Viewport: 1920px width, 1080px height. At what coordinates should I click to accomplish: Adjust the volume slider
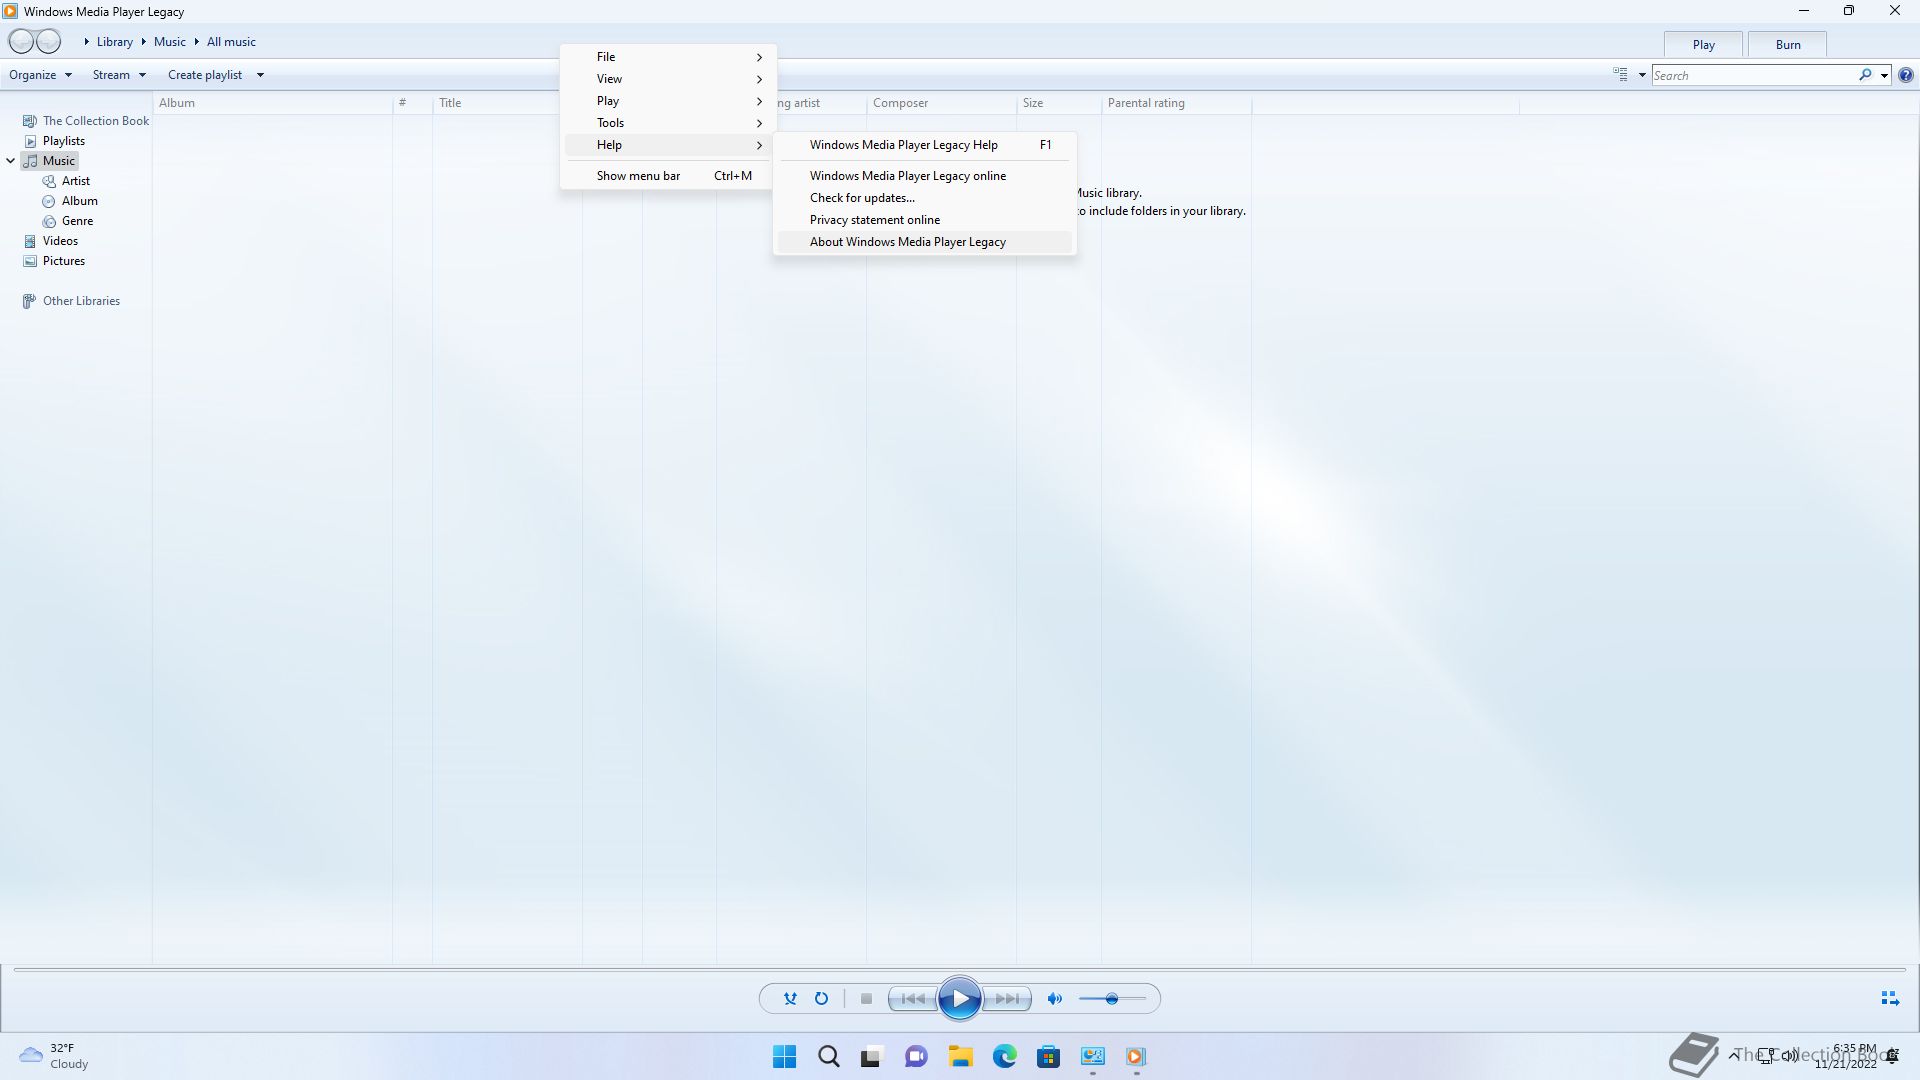(1112, 998)
